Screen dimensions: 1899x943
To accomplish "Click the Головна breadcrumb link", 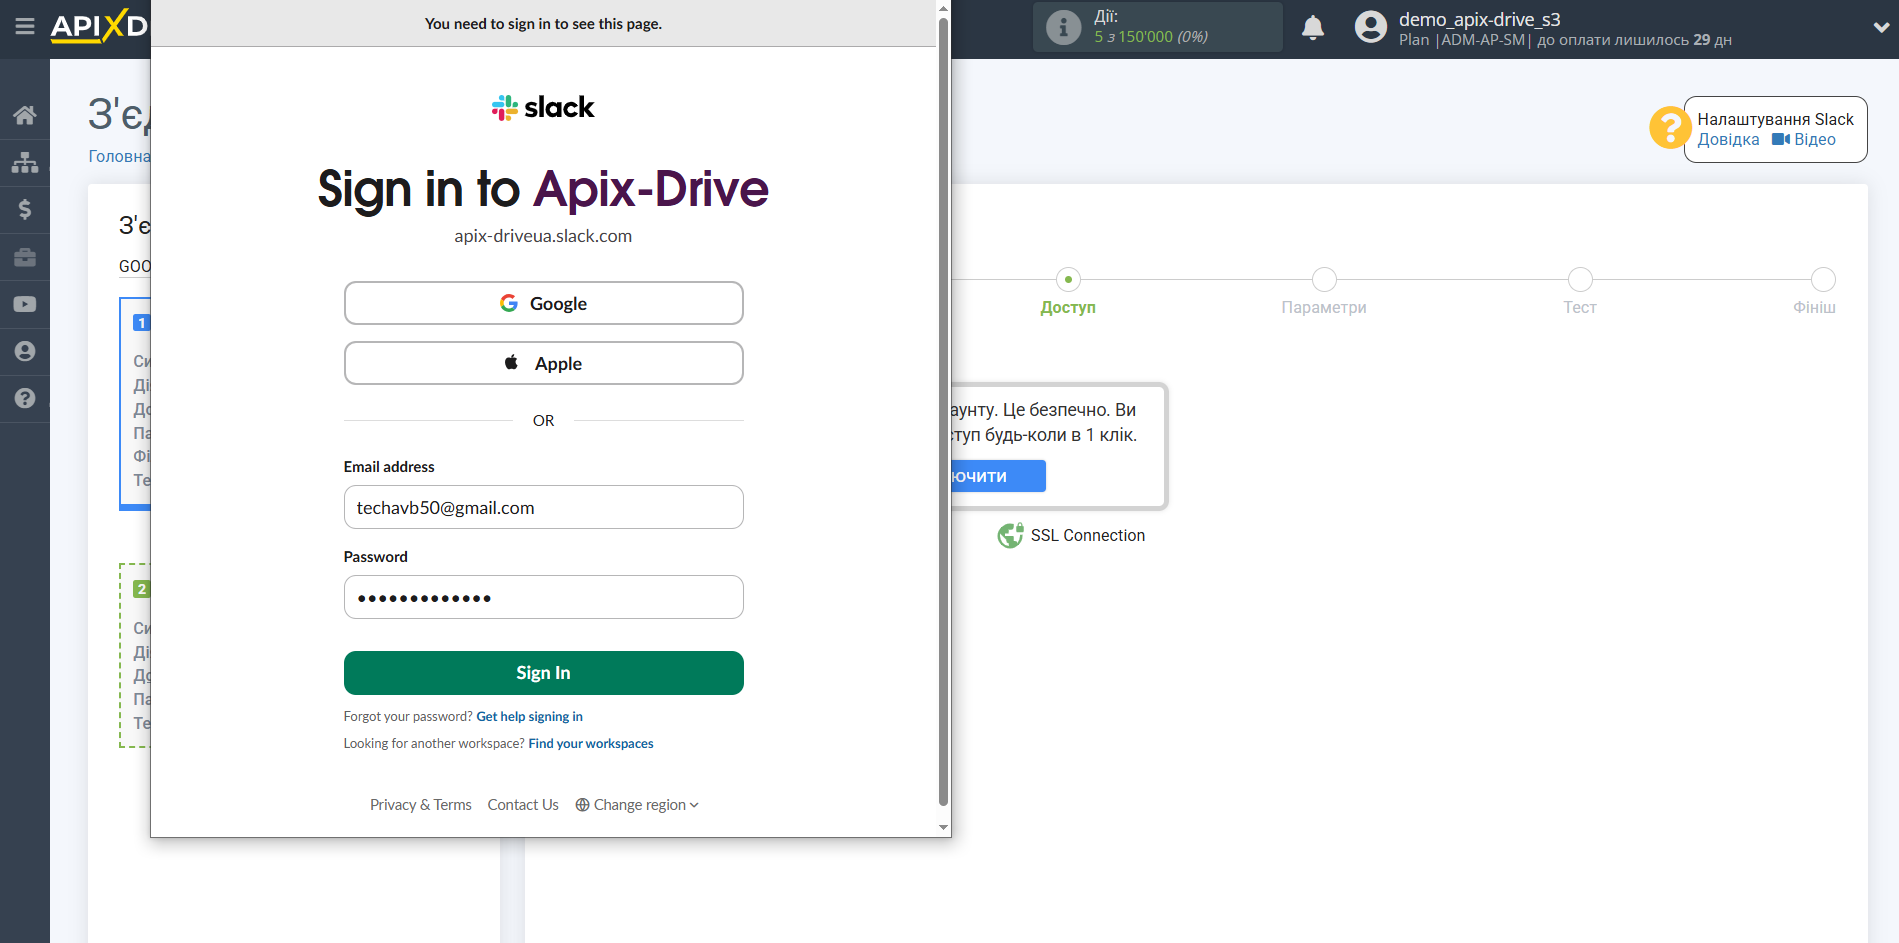I will point(119,156).
